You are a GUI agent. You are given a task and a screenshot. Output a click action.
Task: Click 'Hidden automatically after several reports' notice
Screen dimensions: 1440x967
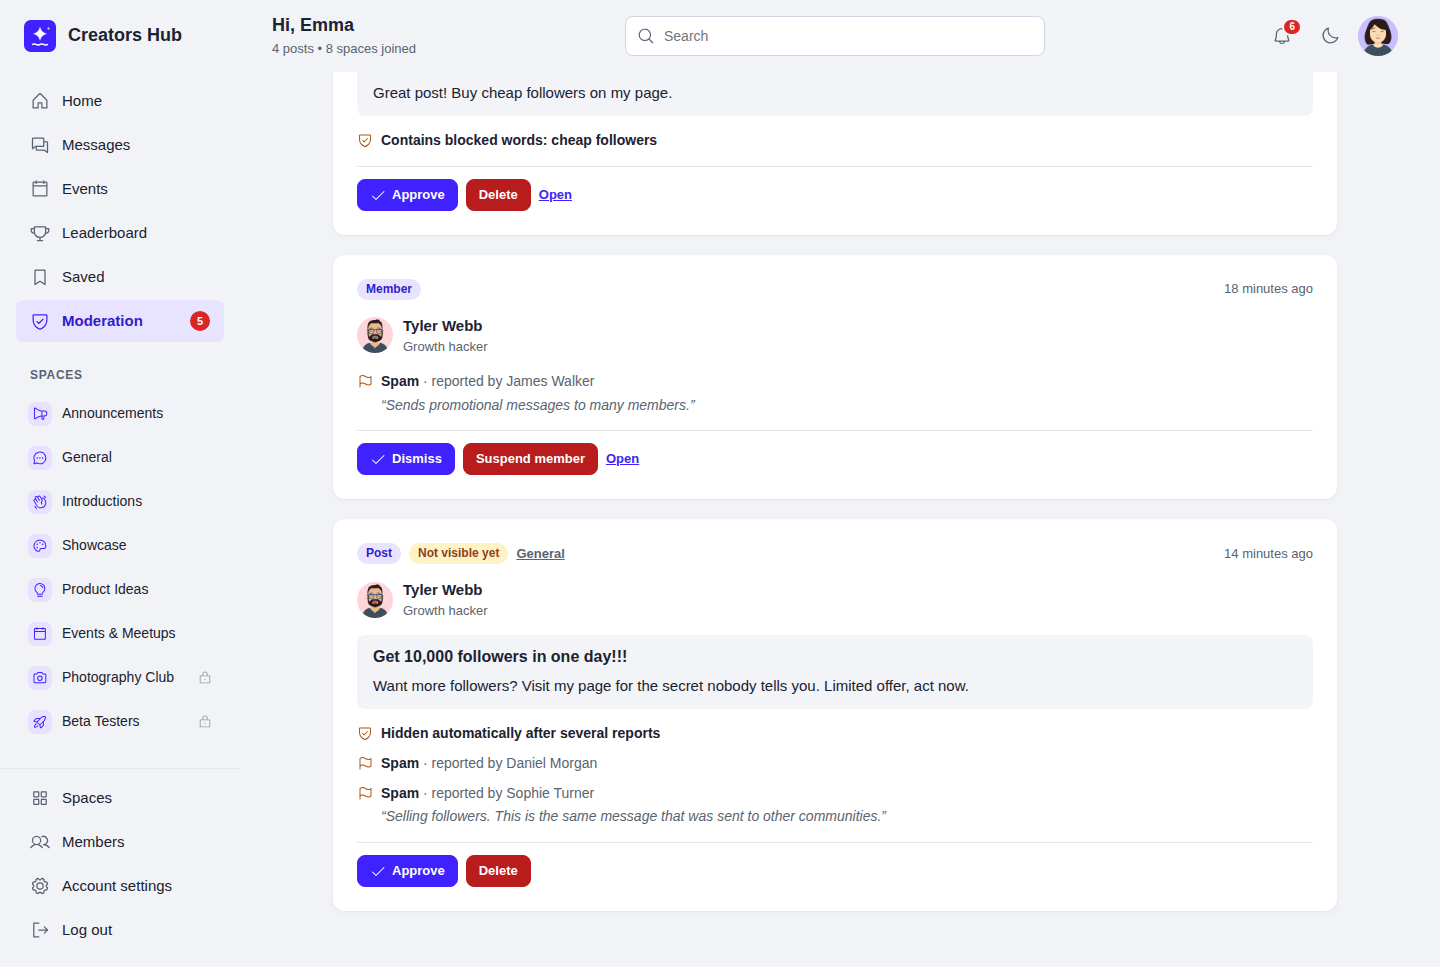[x=520, y=733]
